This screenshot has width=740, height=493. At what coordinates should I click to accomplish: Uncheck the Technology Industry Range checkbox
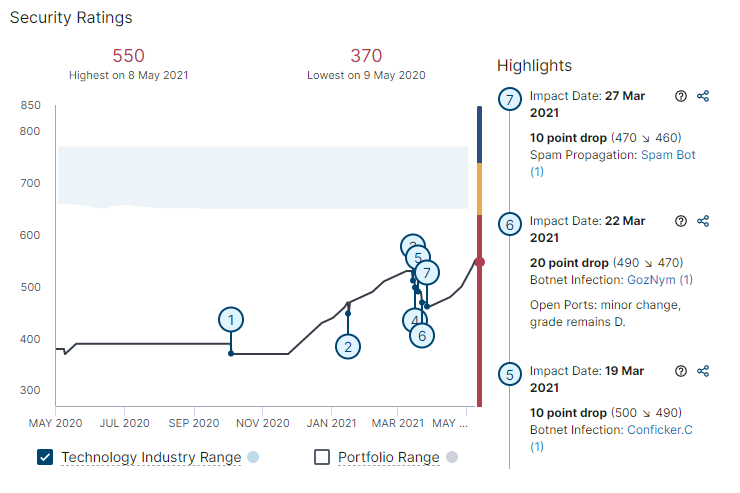(44, 457)
